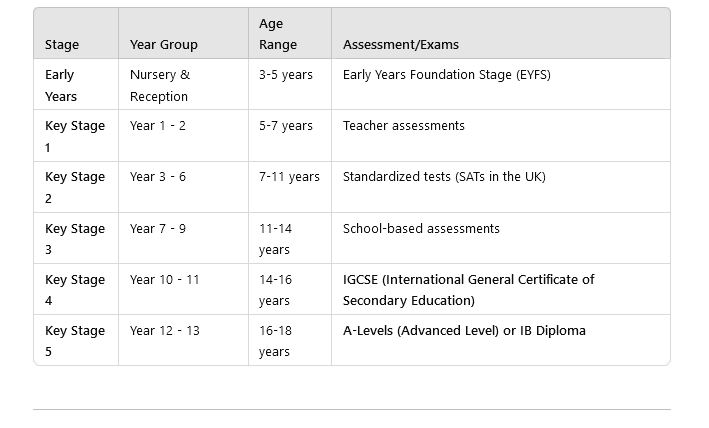Select the Key Stage 1 cell
The height and width of the screenshot is (428, 709).
[76, 136]
